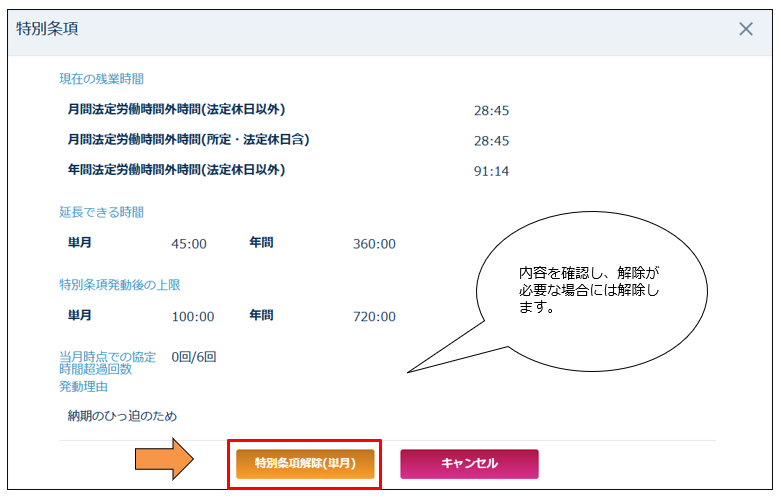781x500 pixels.
Task: Click the 発動理由 heading
Action: click(83, 386)
